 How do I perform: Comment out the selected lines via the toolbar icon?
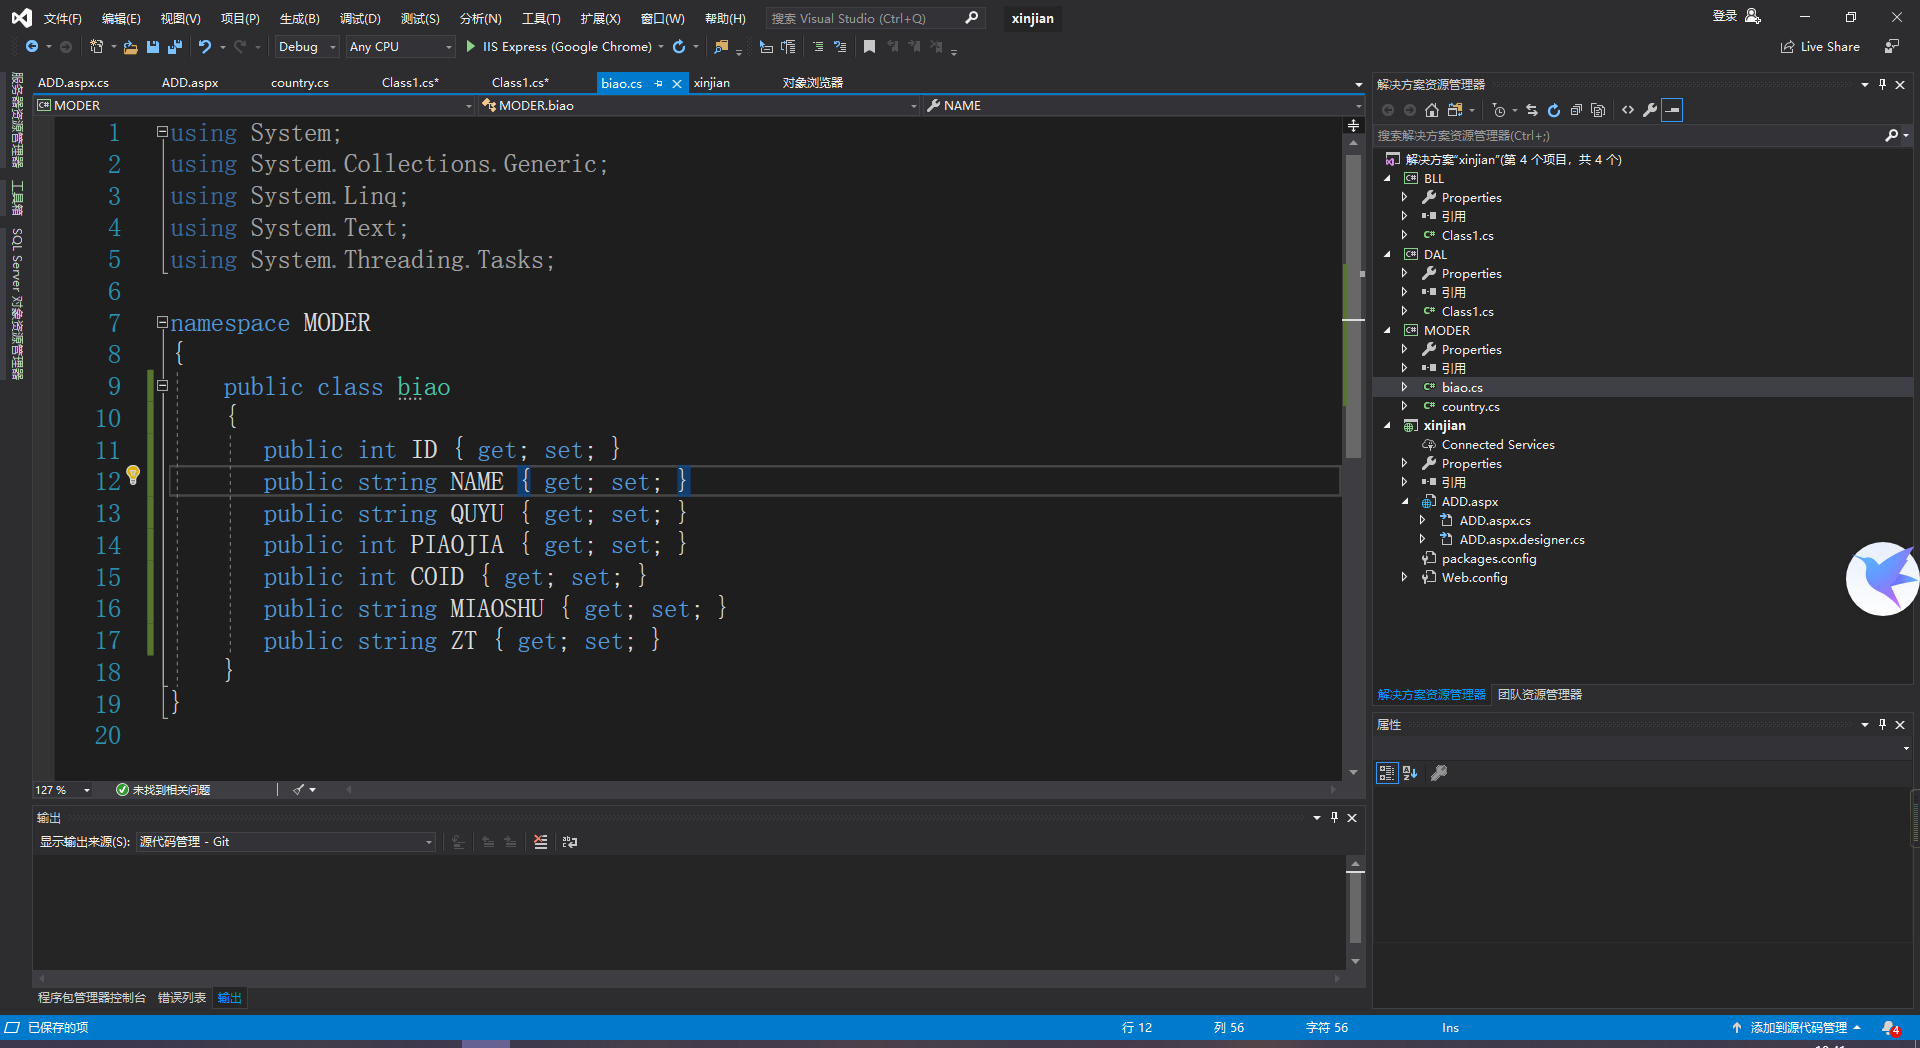818,46
